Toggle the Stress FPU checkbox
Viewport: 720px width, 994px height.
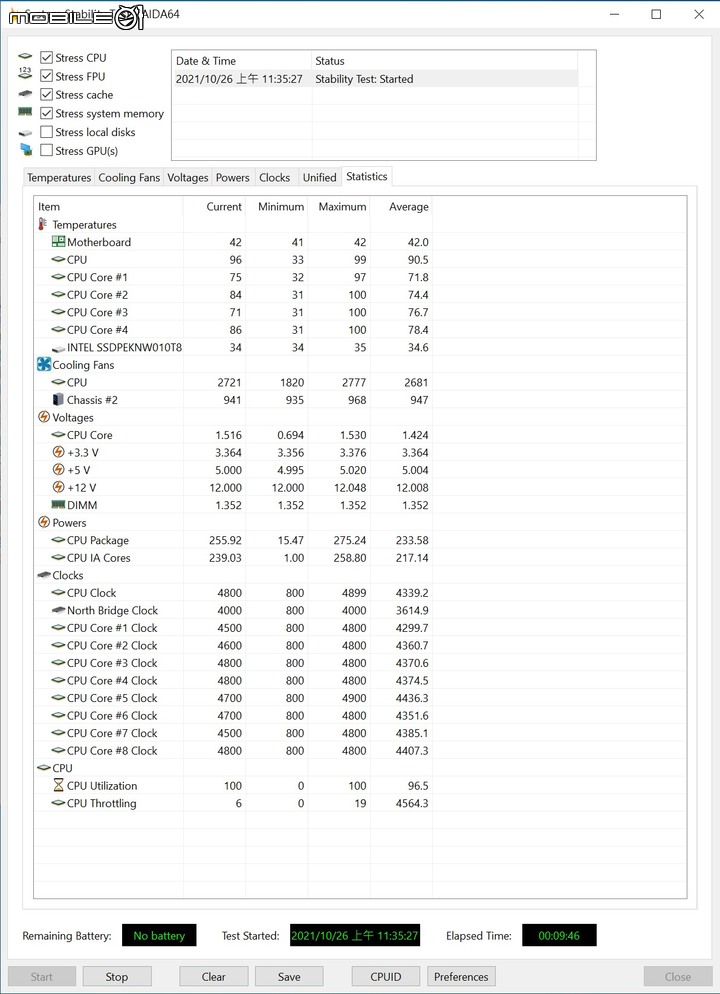(x=46, y=76)
